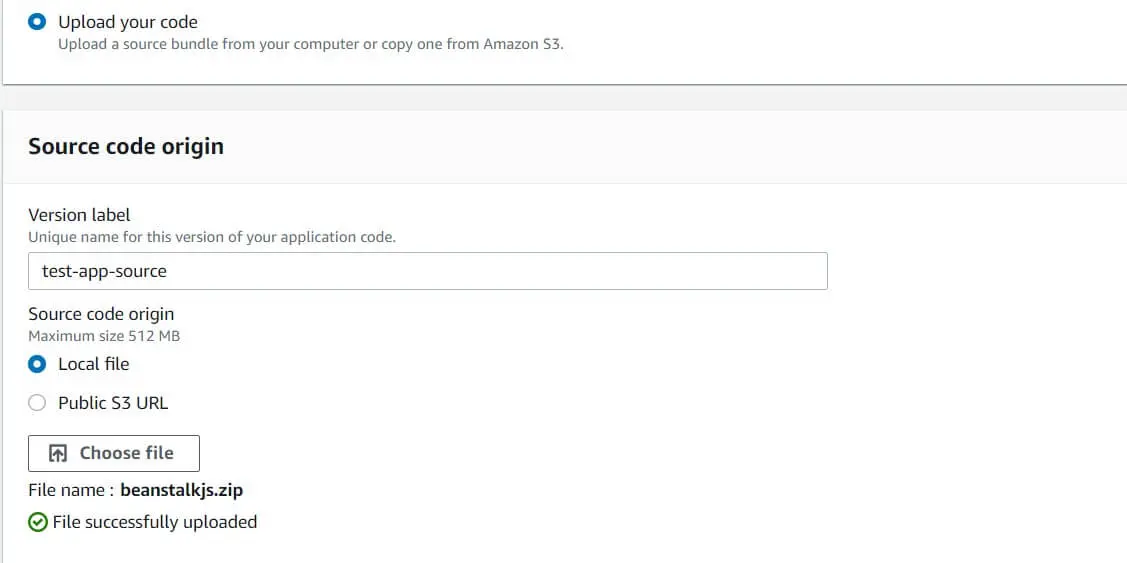Click the Choose file button
The width and height of the screenshot is (1127, 563).
click(x=114, y=453)
